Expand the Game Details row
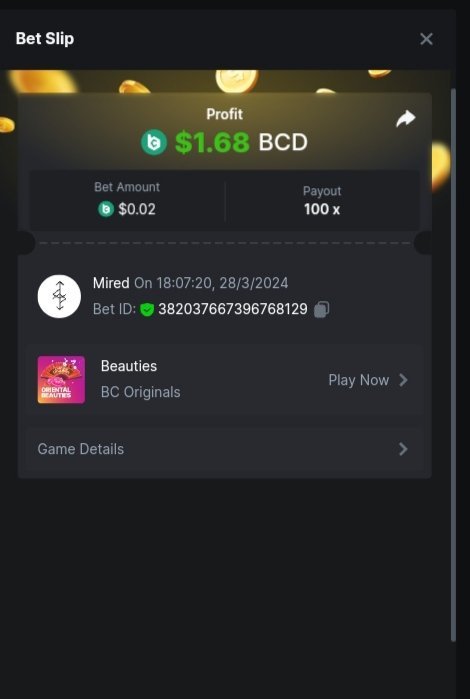 pos(224,449)
